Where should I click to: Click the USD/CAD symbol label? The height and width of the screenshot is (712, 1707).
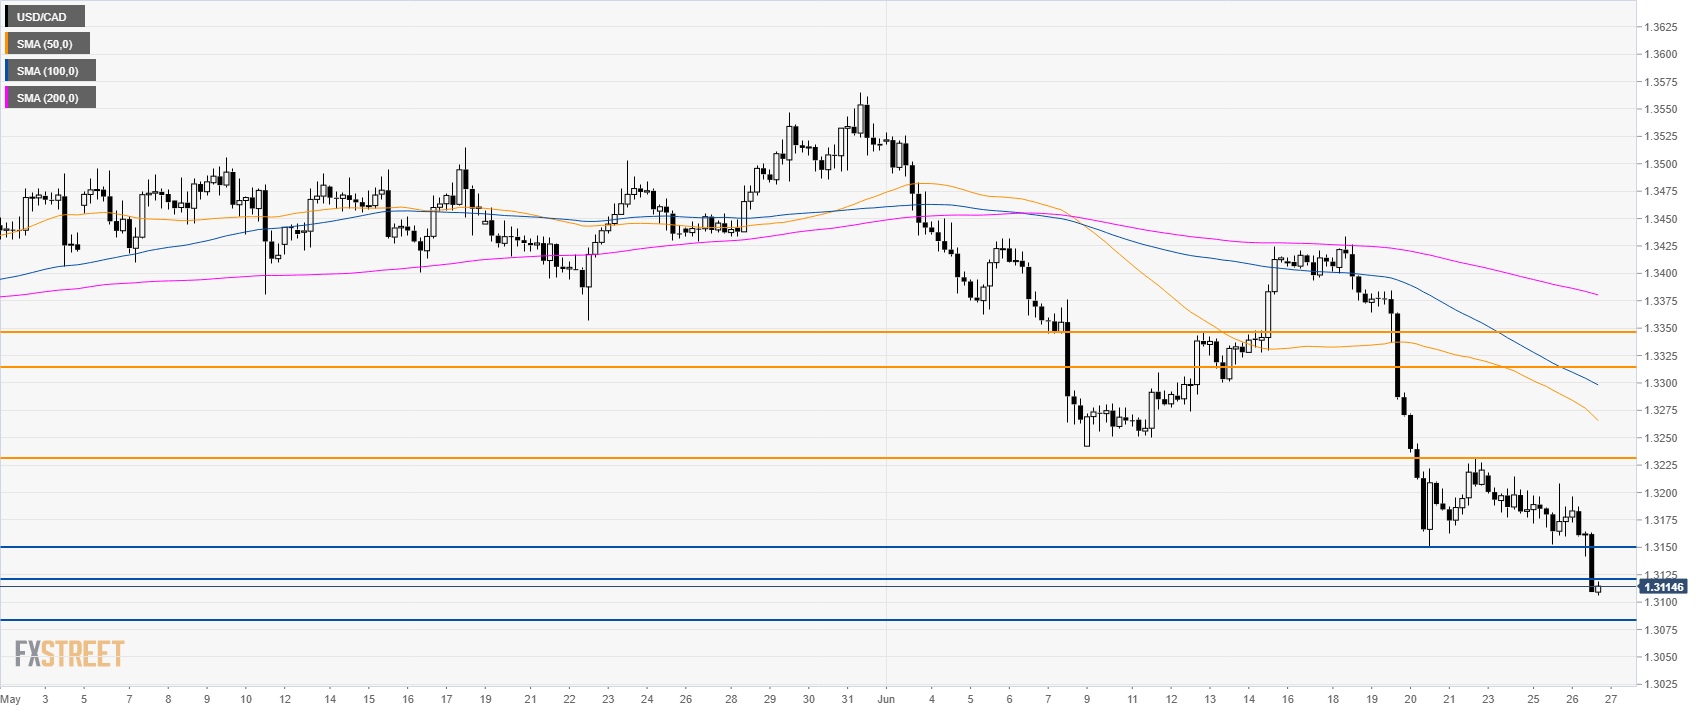(x=42, y=17)
